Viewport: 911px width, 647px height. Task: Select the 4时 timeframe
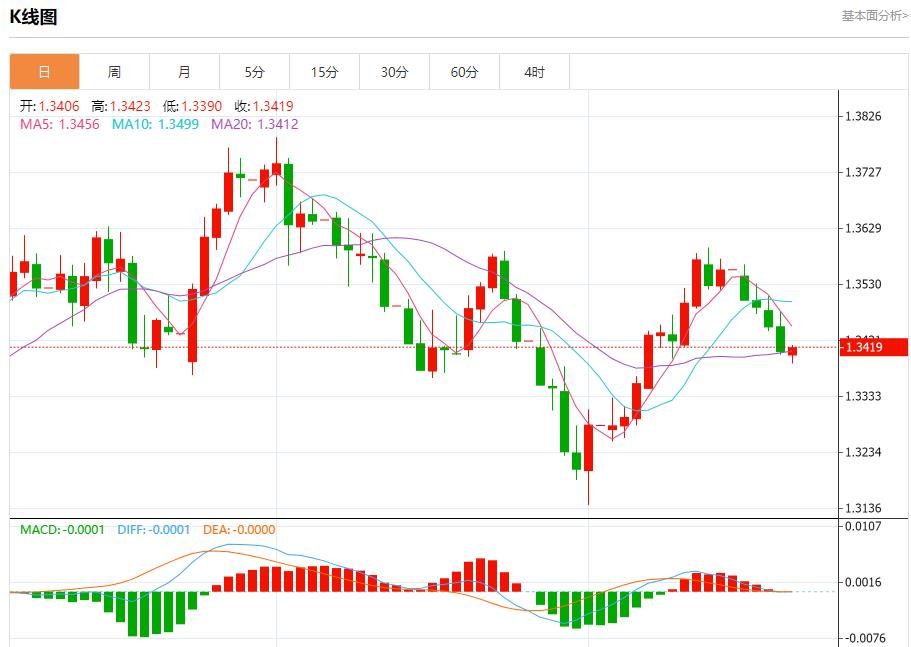tap(535, 71)
